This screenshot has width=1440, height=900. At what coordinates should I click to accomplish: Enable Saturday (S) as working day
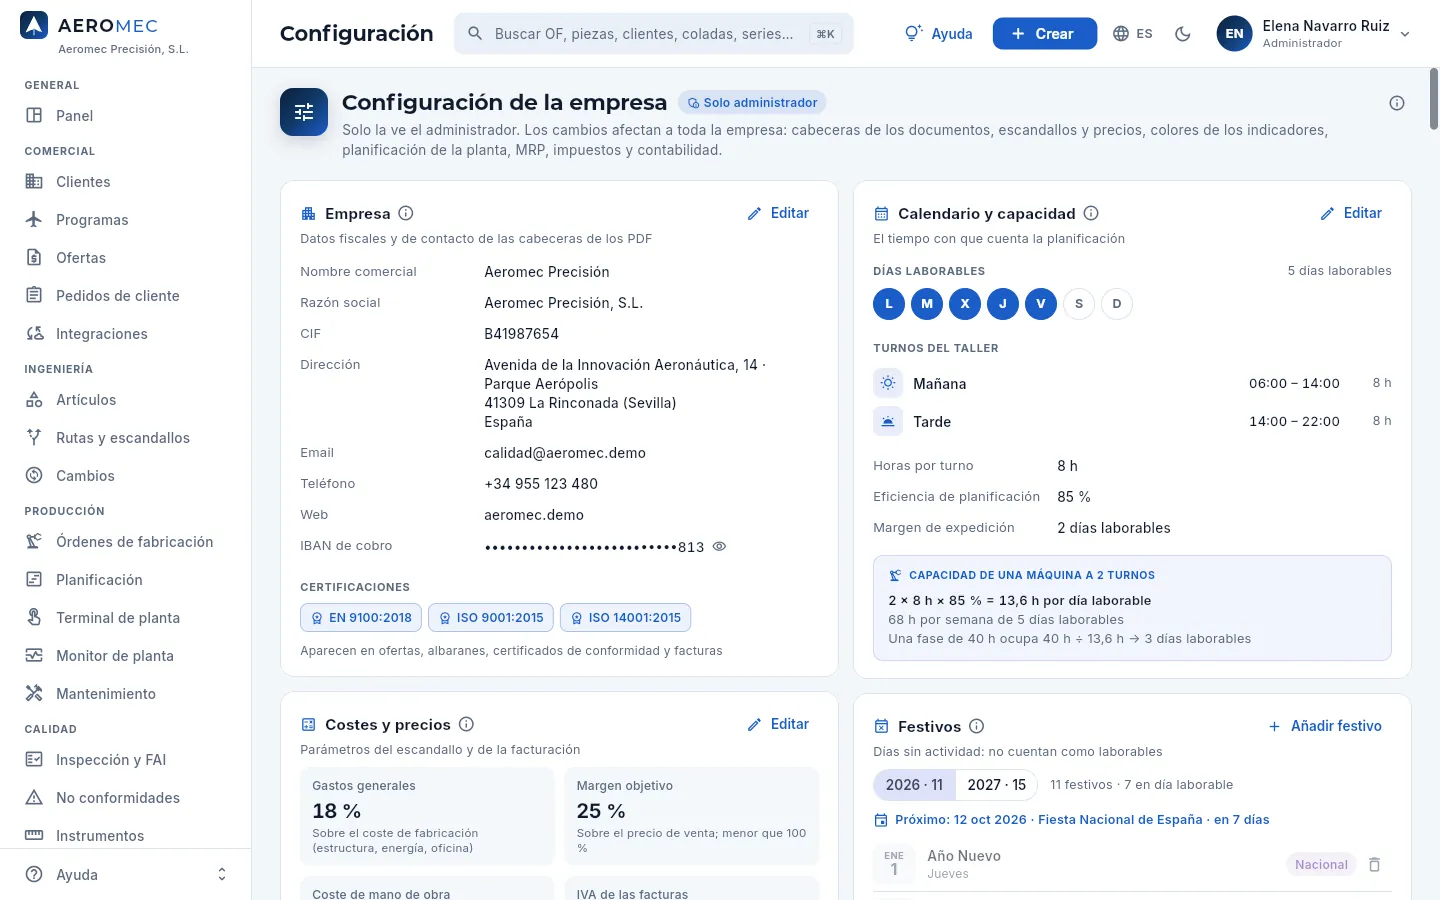[x=1079, y=304]
